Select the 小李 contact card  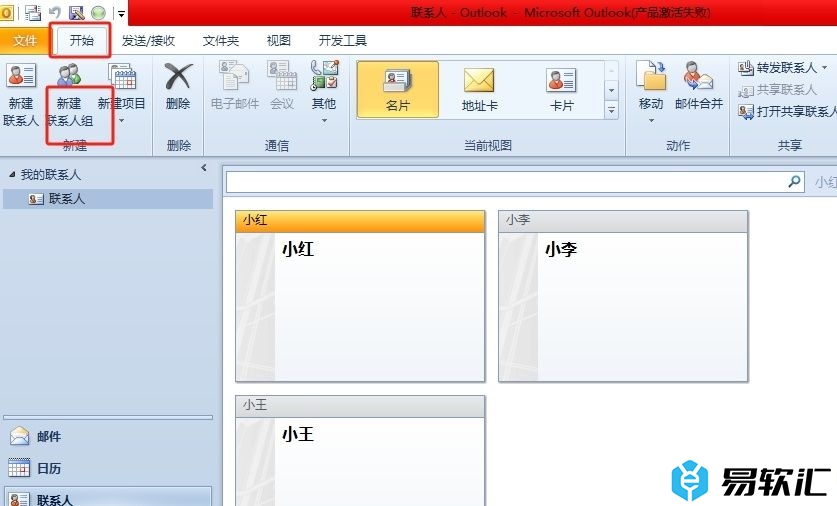[623, 296]
